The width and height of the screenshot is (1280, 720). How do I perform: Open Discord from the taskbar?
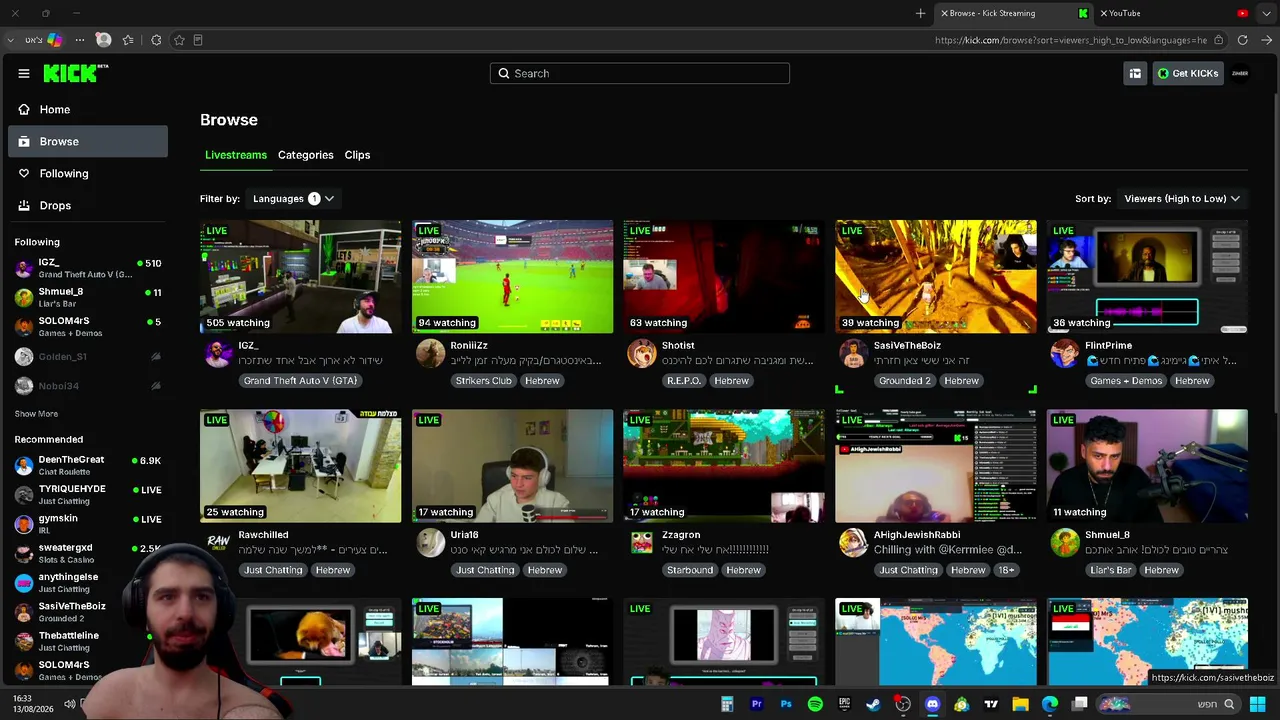click(x=932, y=704)
